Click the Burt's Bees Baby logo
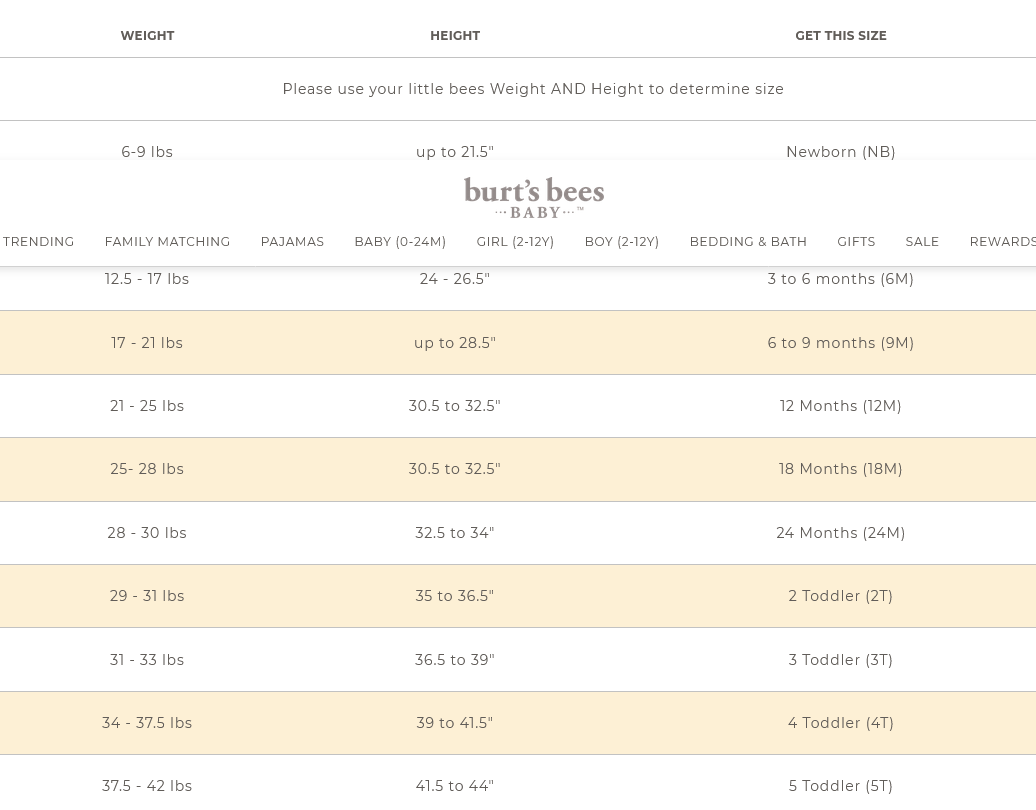Viewport: 1036px width, 810px height. [x=533, y=197]
